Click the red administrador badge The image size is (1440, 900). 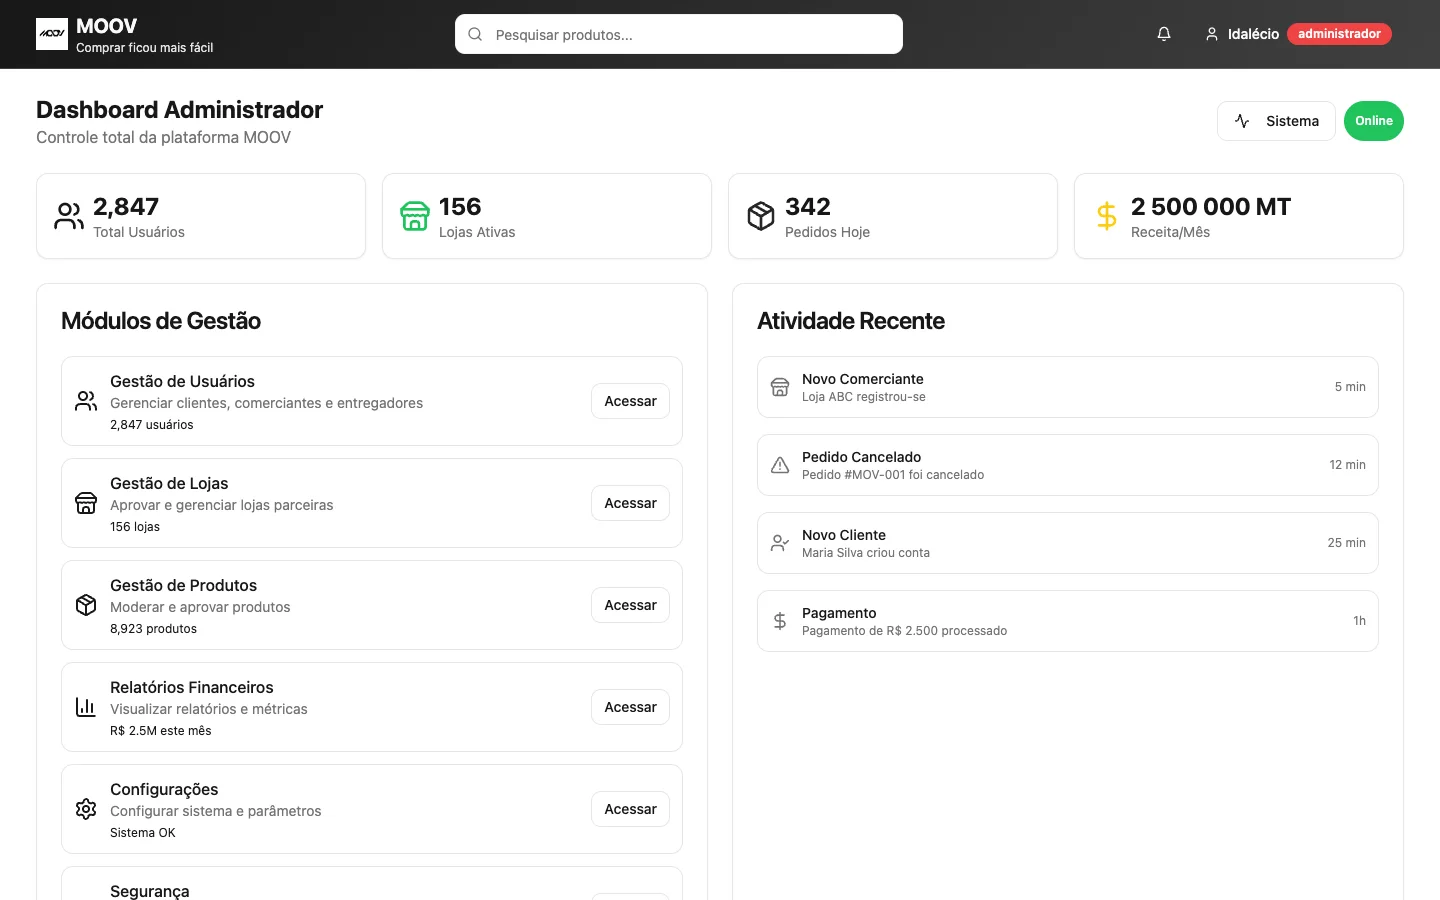pyautogui.click(x=1339, y=34)
